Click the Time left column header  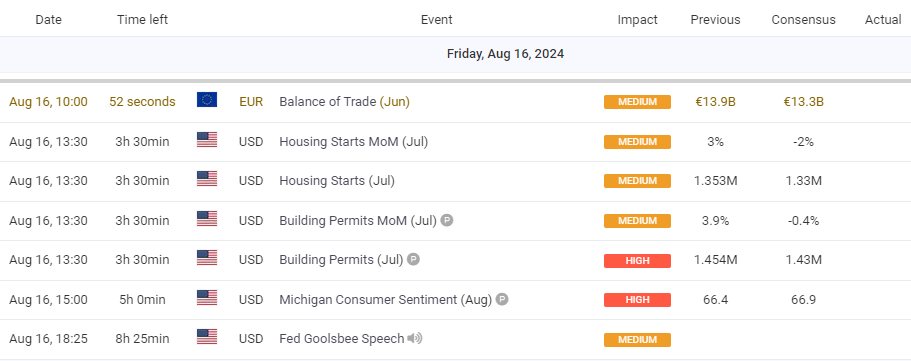tap(142, 20)
